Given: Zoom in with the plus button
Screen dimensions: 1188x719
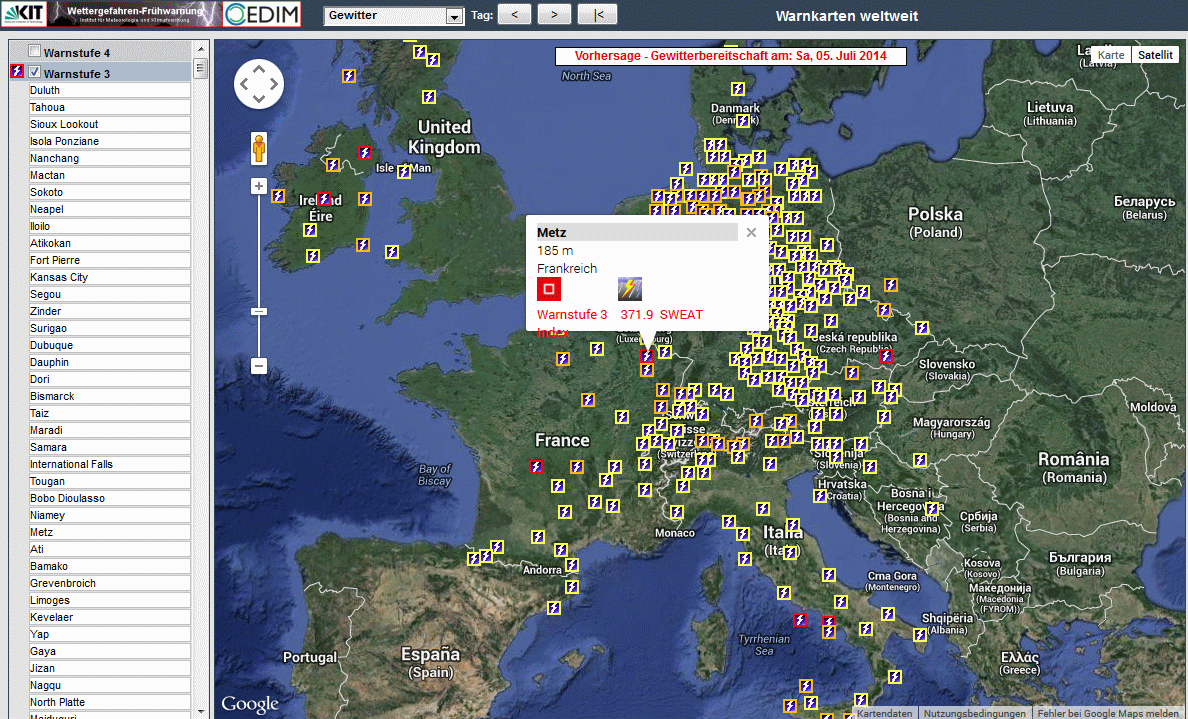Looking at the screenshot, I should tap(259, 186).
